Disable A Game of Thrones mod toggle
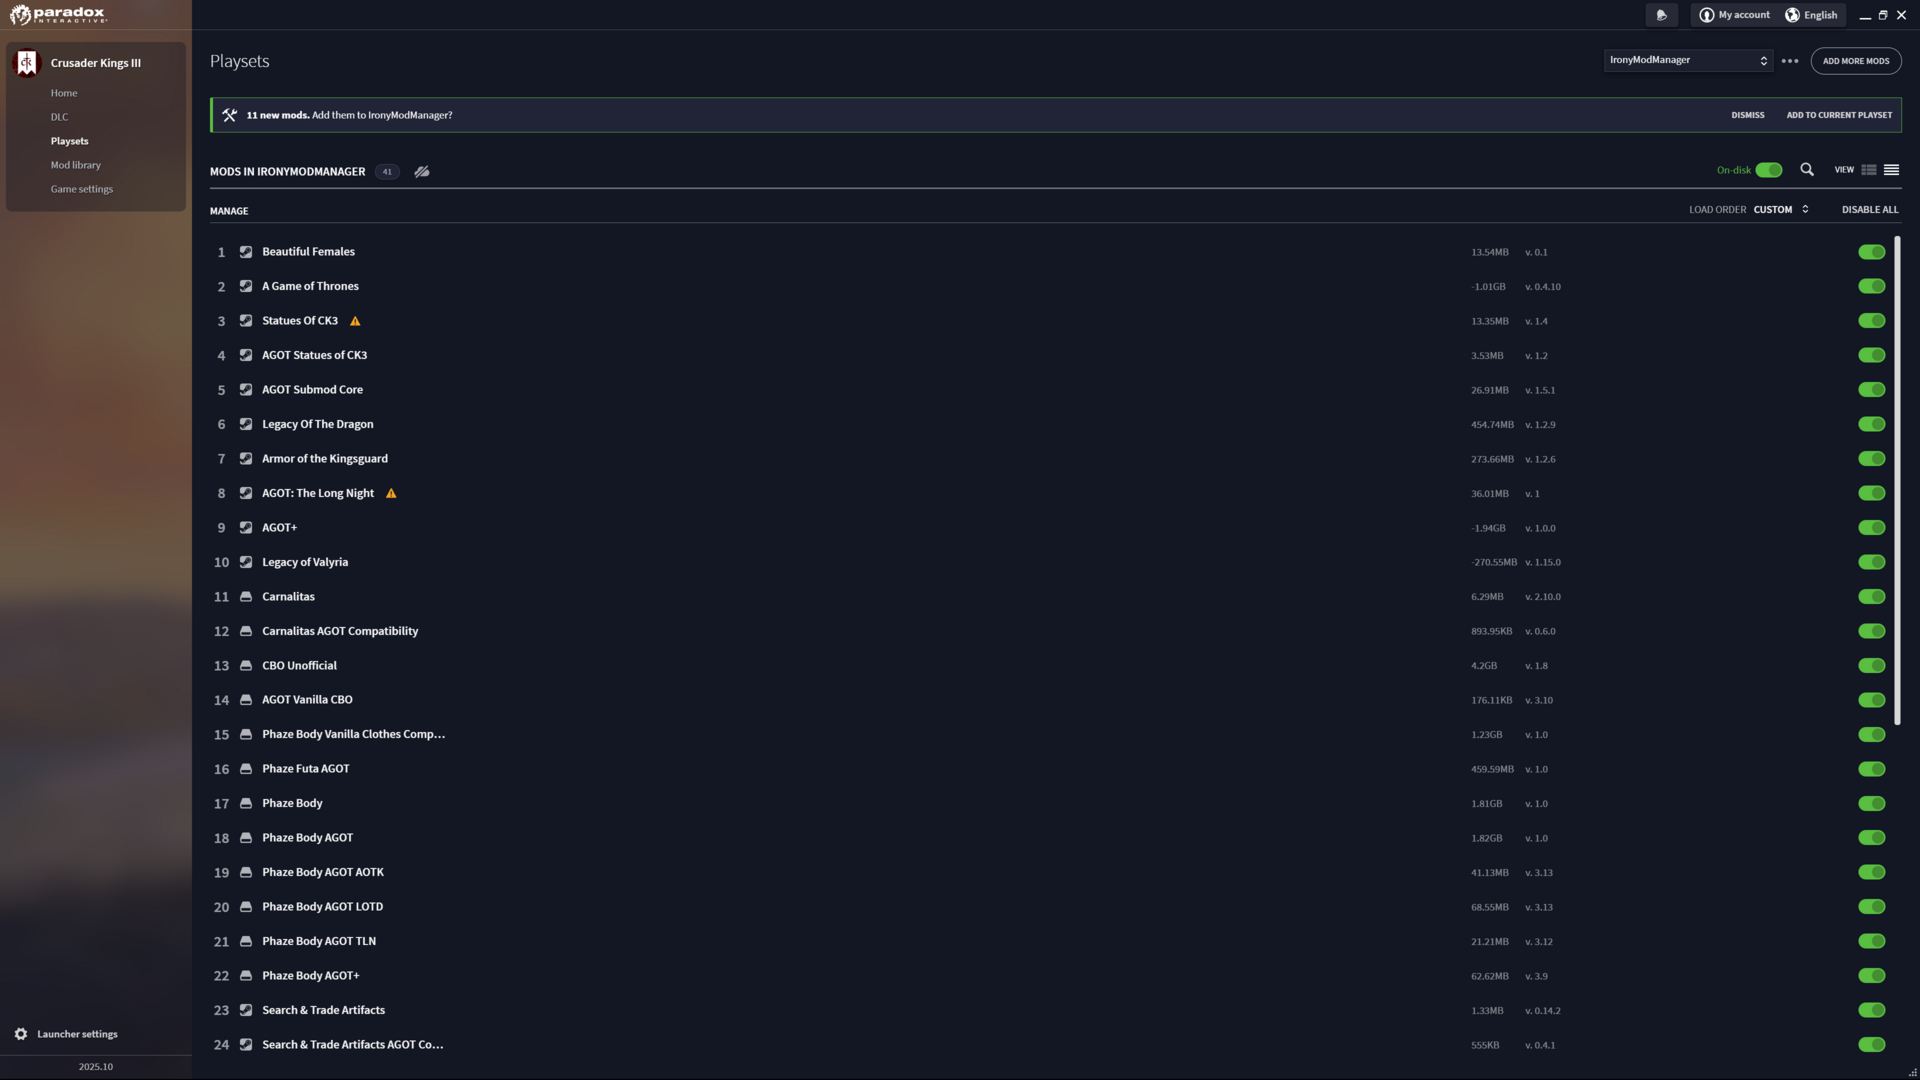This screenshot has height=1080, width=1920. pos(1872,286)
